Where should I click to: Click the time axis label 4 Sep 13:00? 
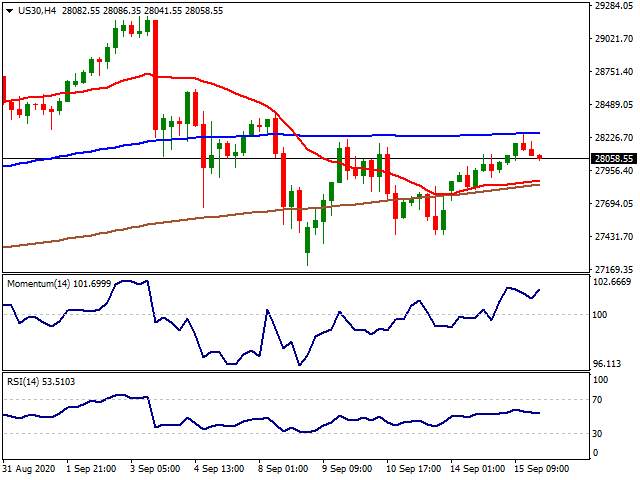[x=219, y=468]
